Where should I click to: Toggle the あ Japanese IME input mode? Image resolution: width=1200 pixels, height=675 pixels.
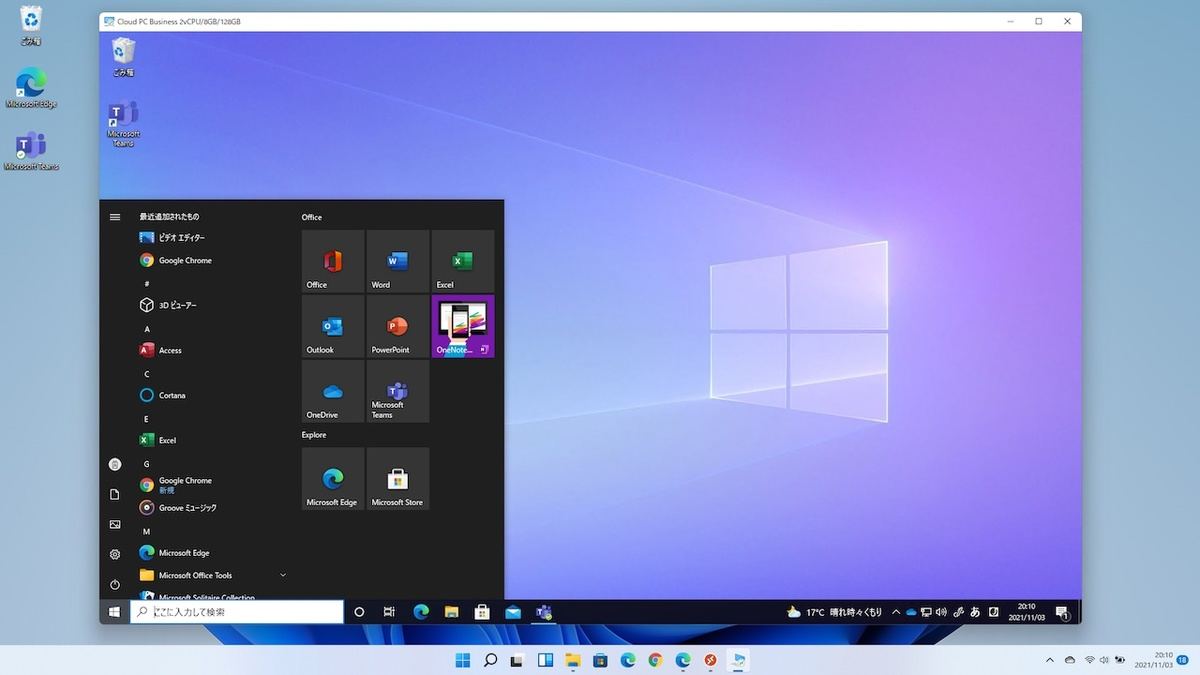click(x=975, y=612)
